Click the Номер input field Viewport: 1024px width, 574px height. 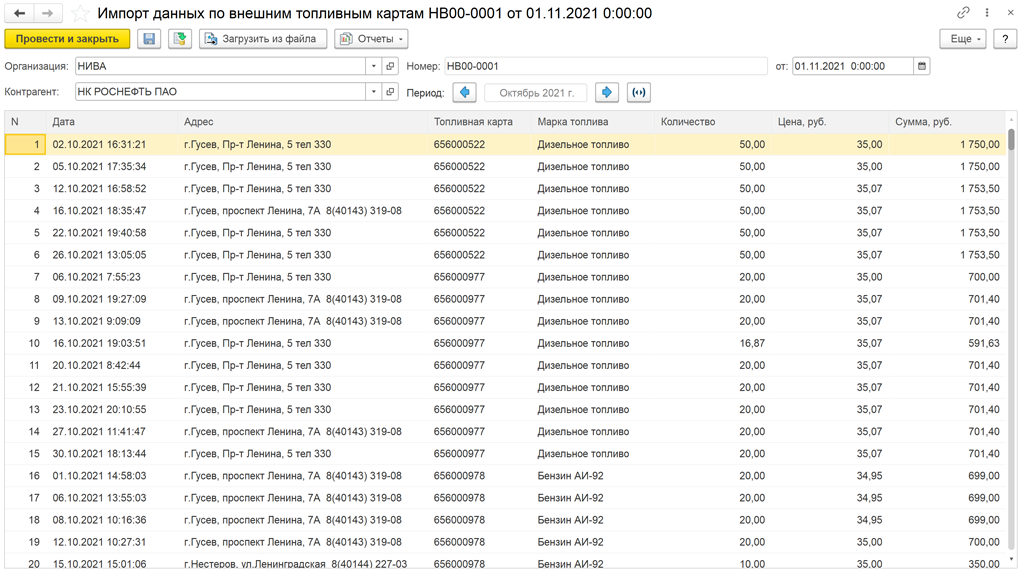(605, 66)
